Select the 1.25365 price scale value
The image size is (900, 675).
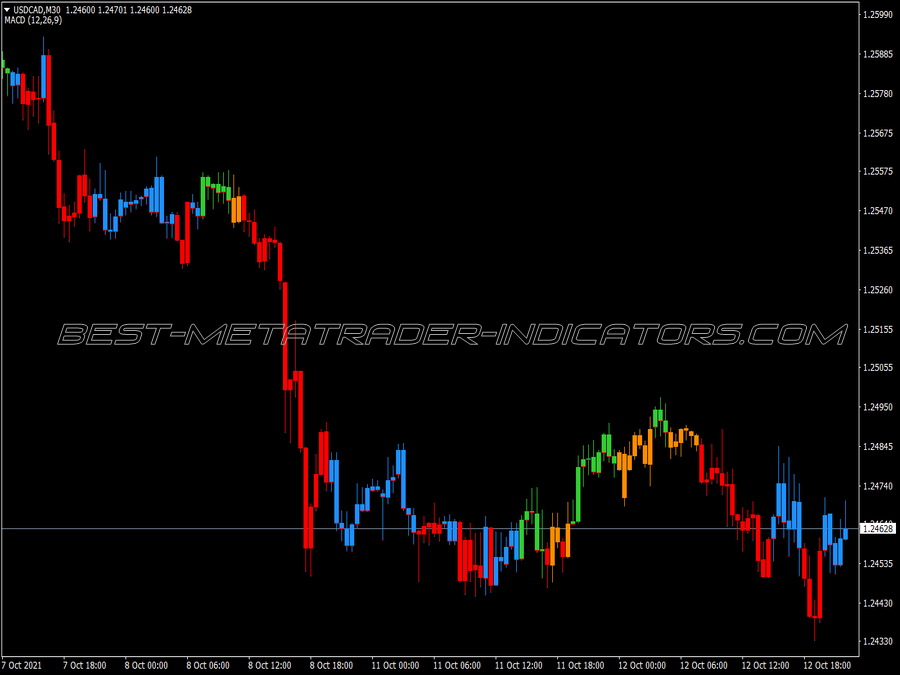point(878,251)
